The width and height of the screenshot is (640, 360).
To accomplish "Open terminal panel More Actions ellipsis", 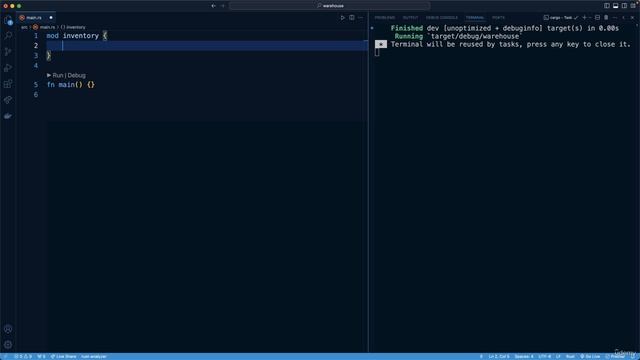I will [x=615, y=18].
